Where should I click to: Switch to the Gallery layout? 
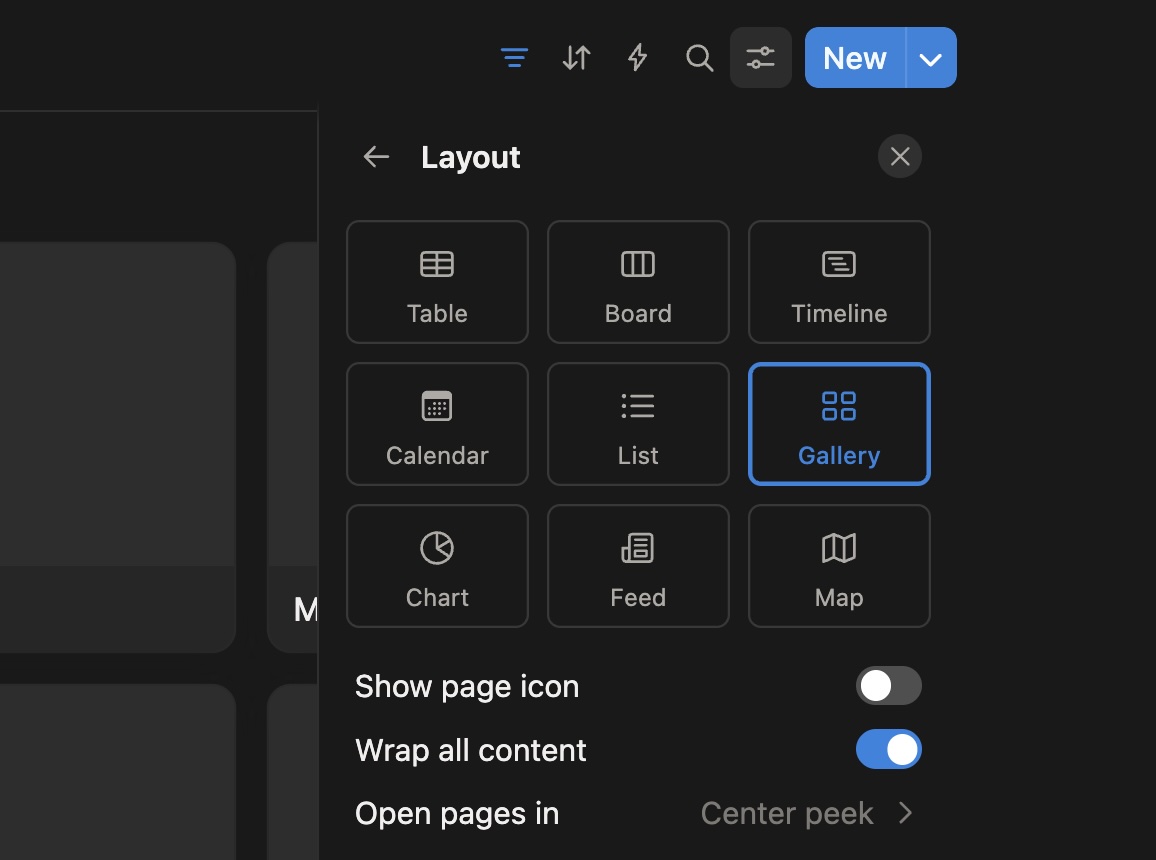(x=839, y=424)
